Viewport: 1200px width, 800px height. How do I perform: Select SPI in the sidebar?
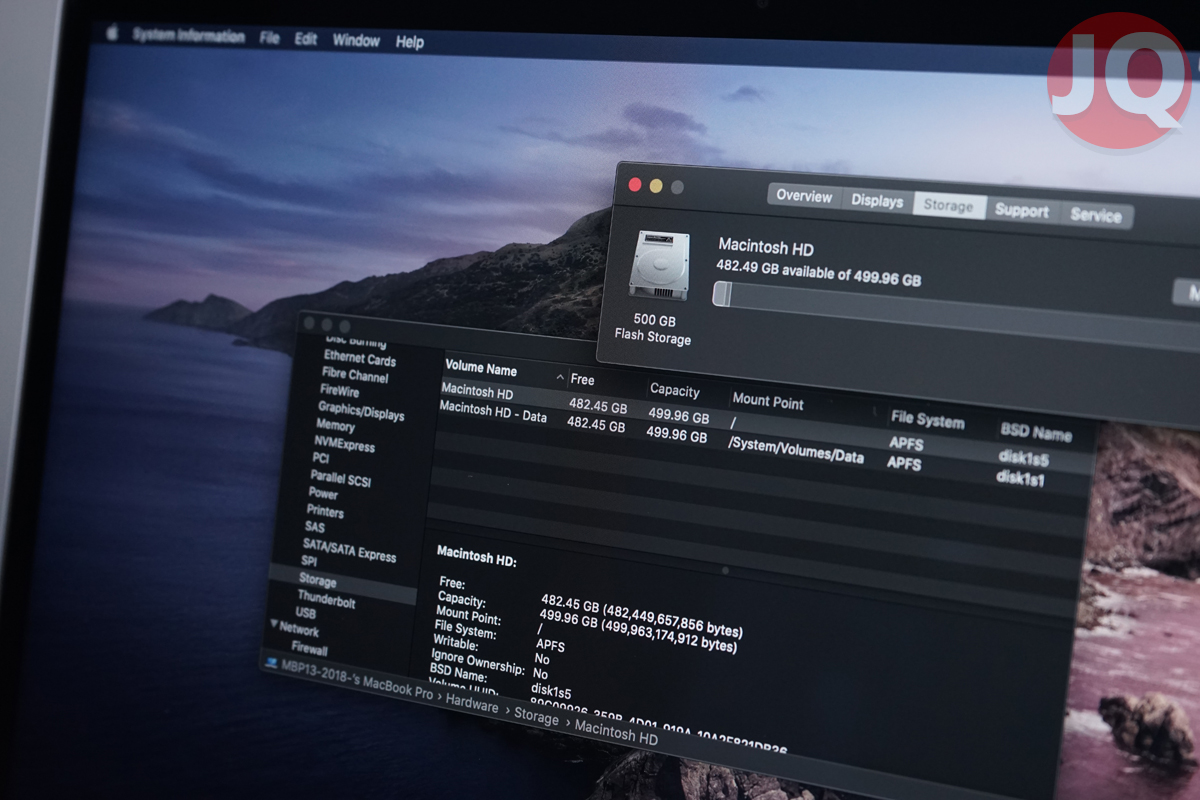(310, 562)
